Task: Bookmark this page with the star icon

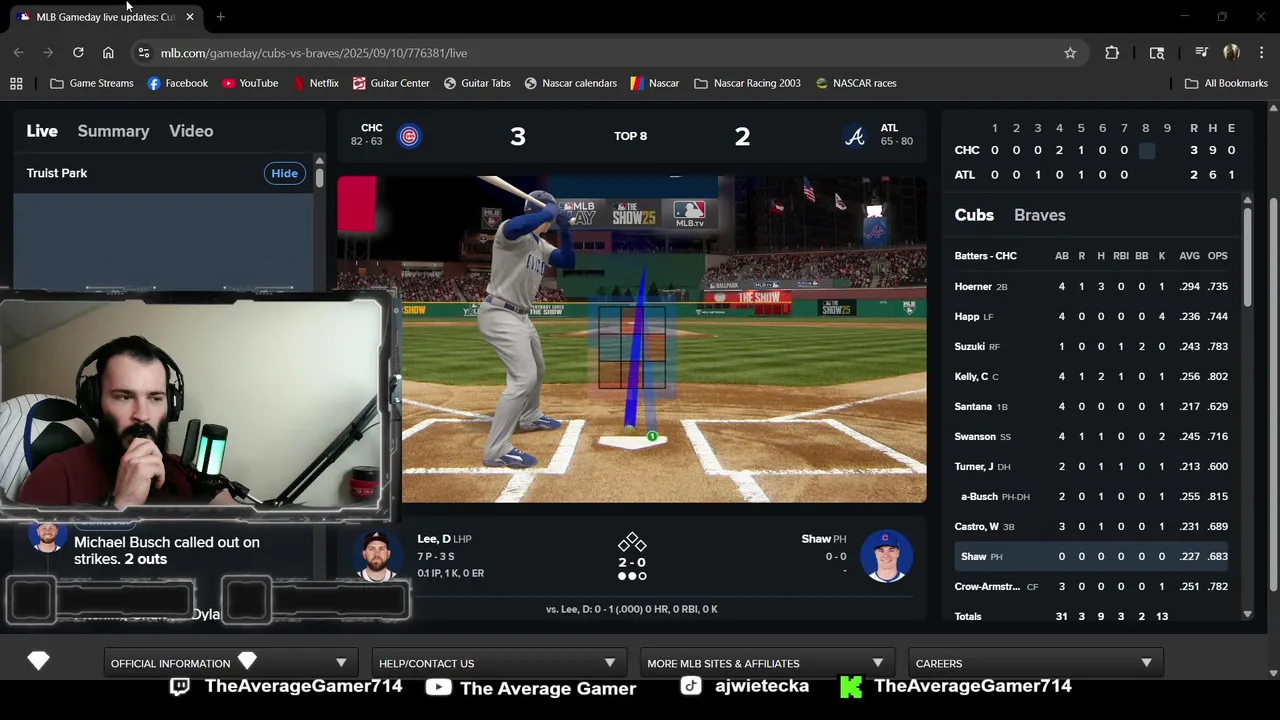Action: point(1070,53)
